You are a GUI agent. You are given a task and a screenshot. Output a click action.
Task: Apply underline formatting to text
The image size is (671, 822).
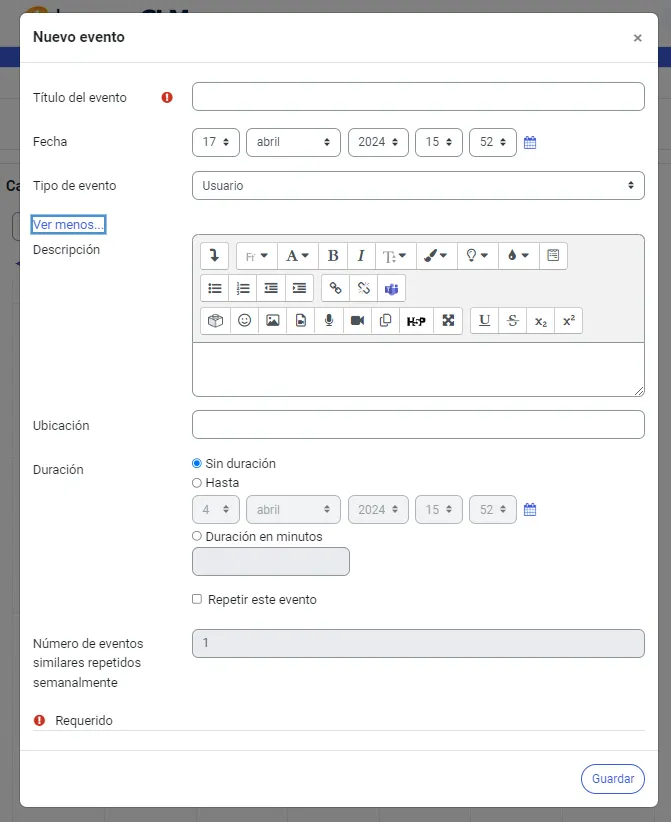484,320
